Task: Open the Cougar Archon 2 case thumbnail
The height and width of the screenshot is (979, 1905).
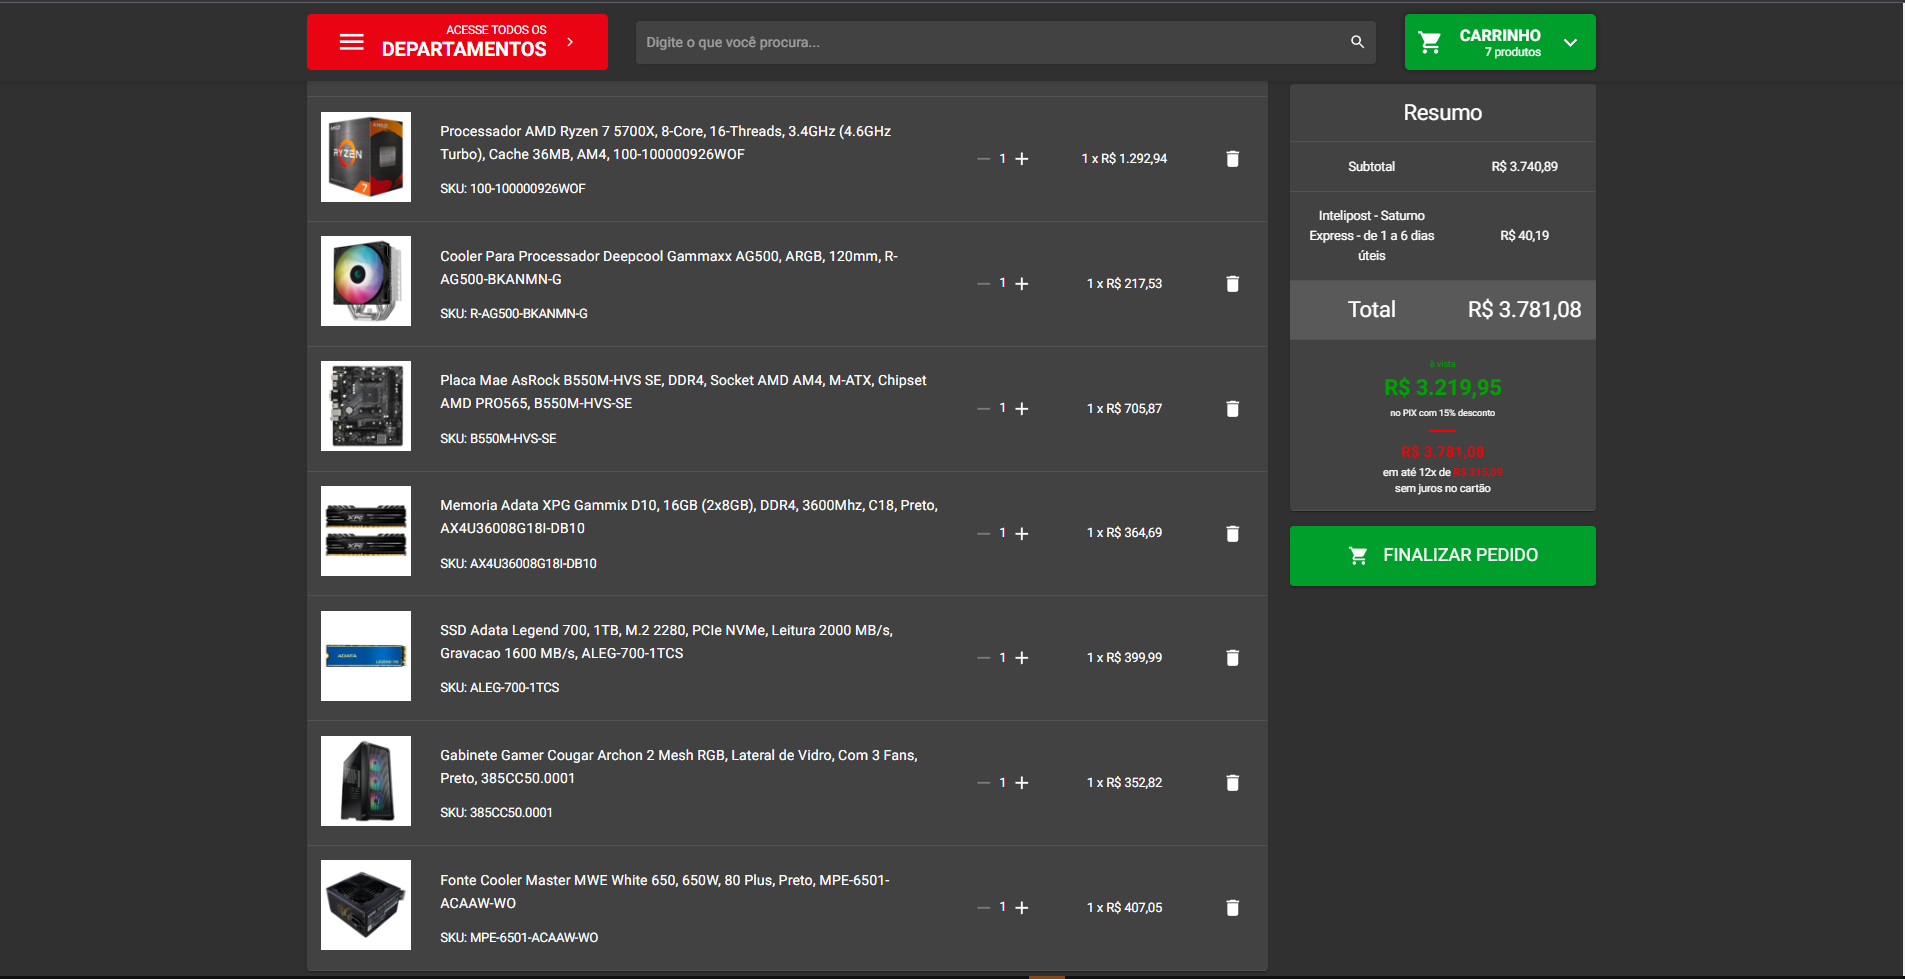Action: [366, 781]
